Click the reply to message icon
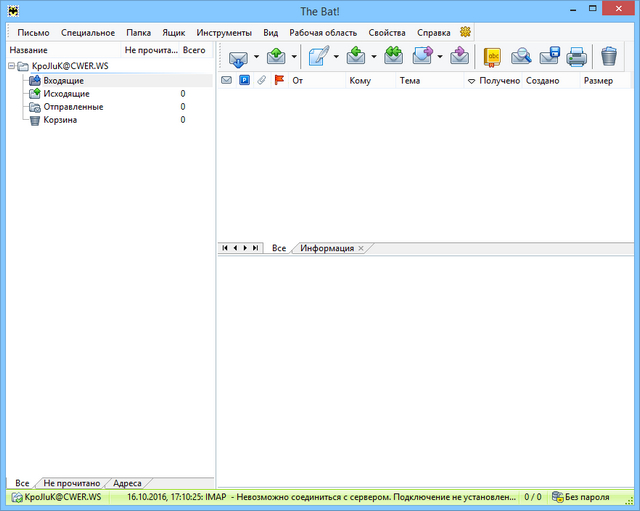Screen dimensions: 640x511 357,57
